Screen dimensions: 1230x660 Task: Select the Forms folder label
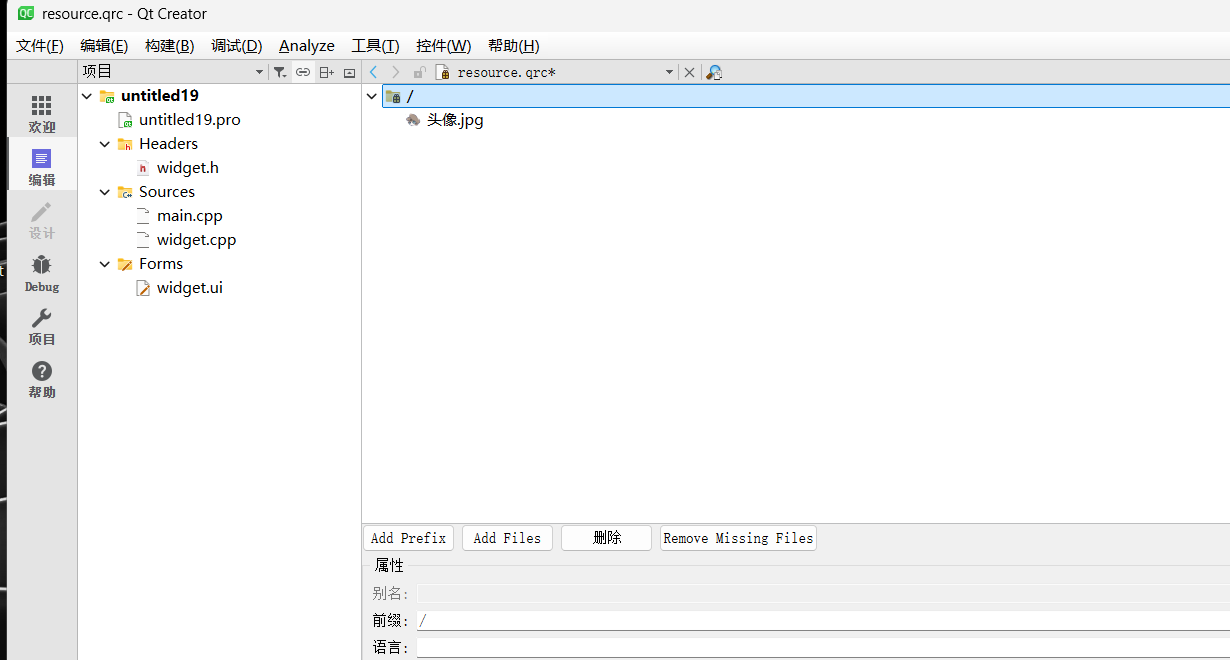coord(161,264)
